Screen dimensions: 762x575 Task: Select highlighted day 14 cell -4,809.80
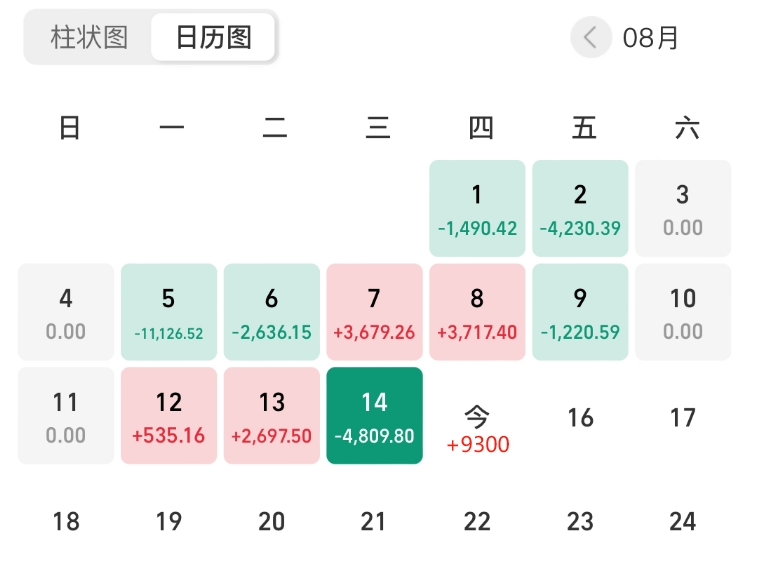(374, 416)
